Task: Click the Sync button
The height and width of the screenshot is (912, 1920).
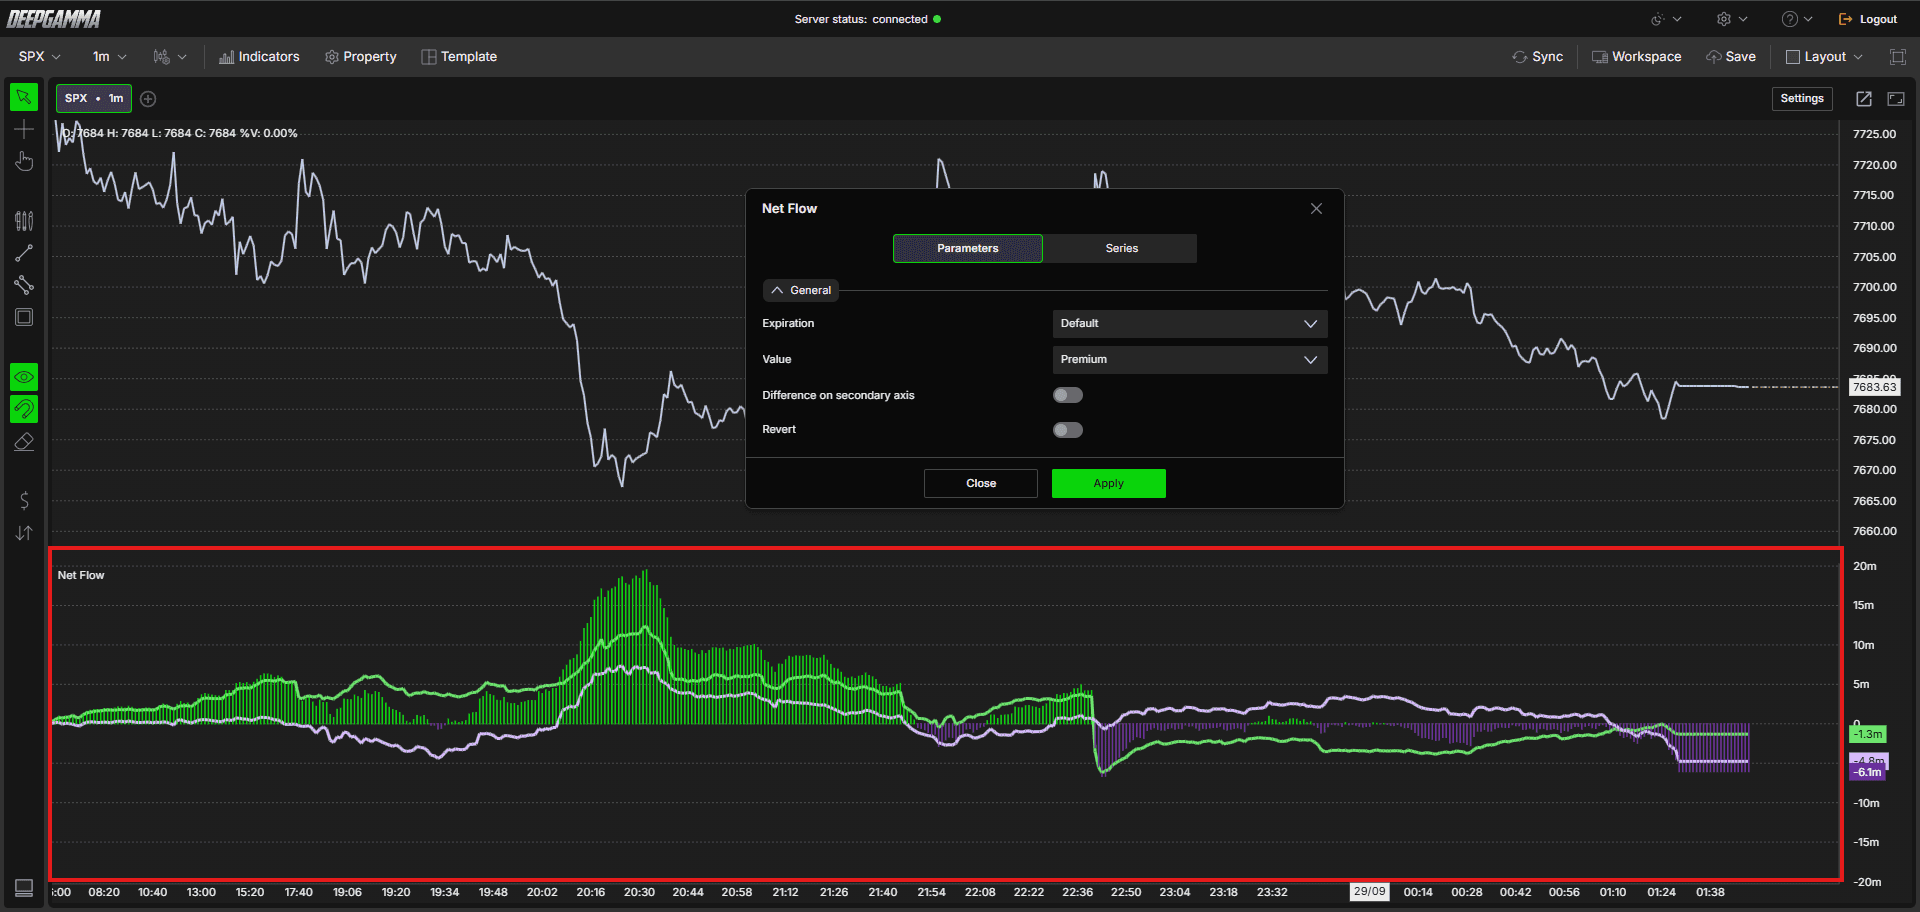Action: [x=1538, y=57]
